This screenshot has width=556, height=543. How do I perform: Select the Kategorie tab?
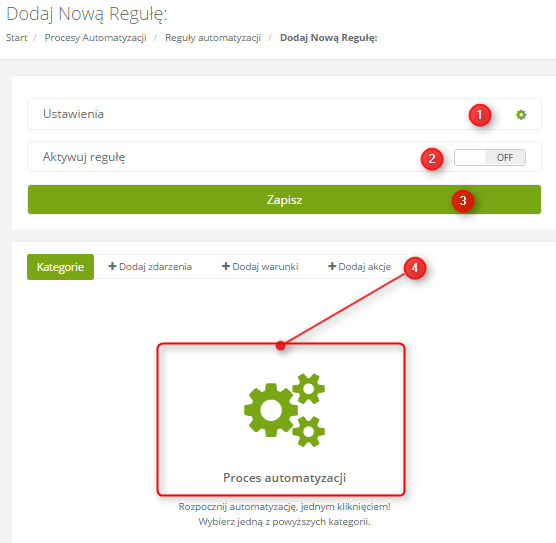point(60,267)
